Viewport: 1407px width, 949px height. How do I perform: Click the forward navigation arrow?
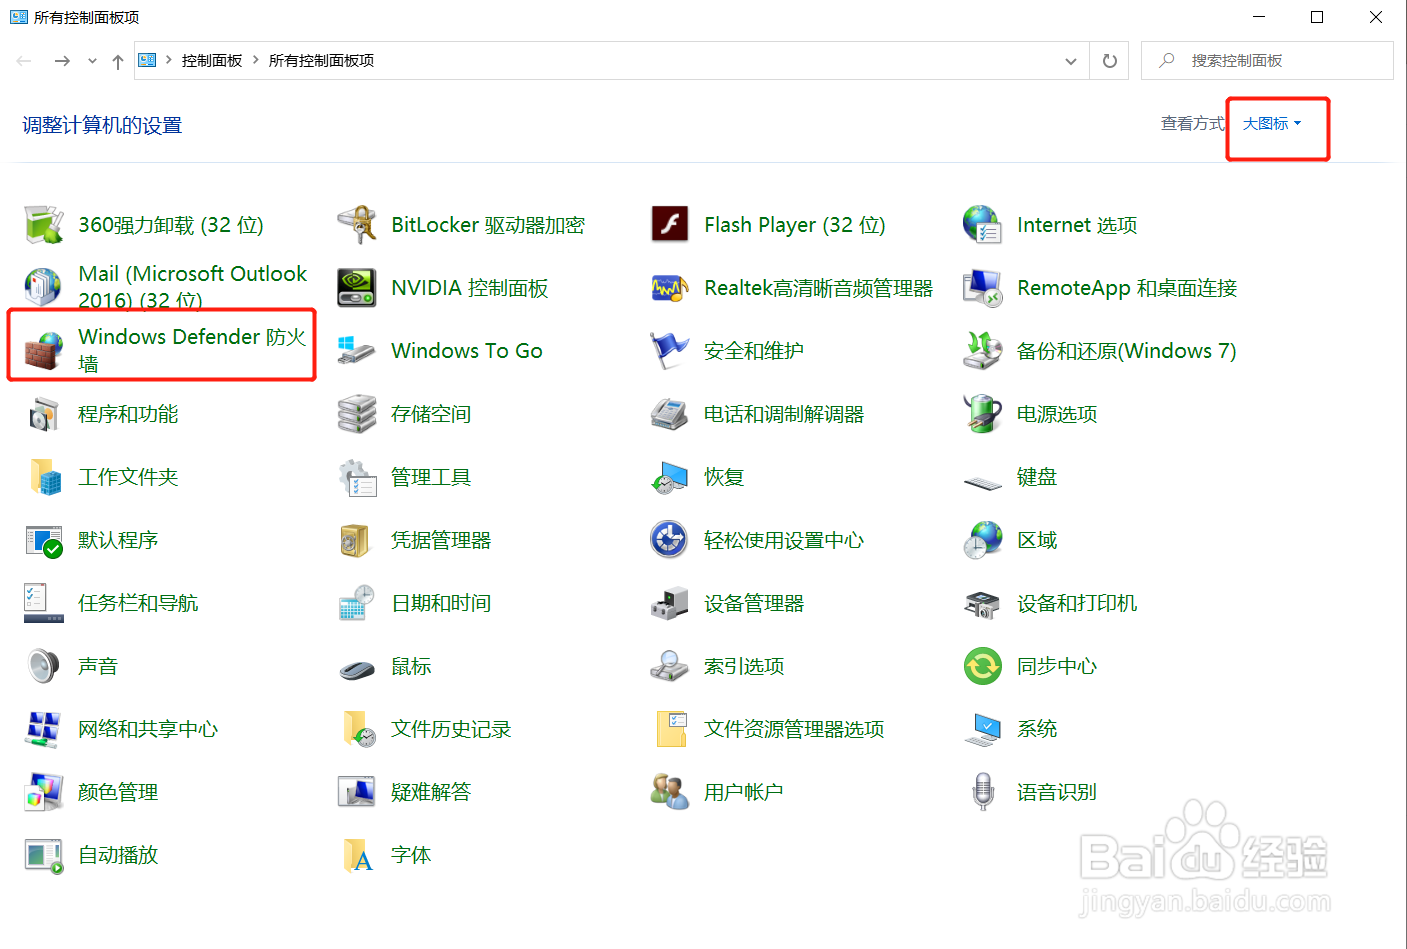pyautogui.click(x=62, y=61)
